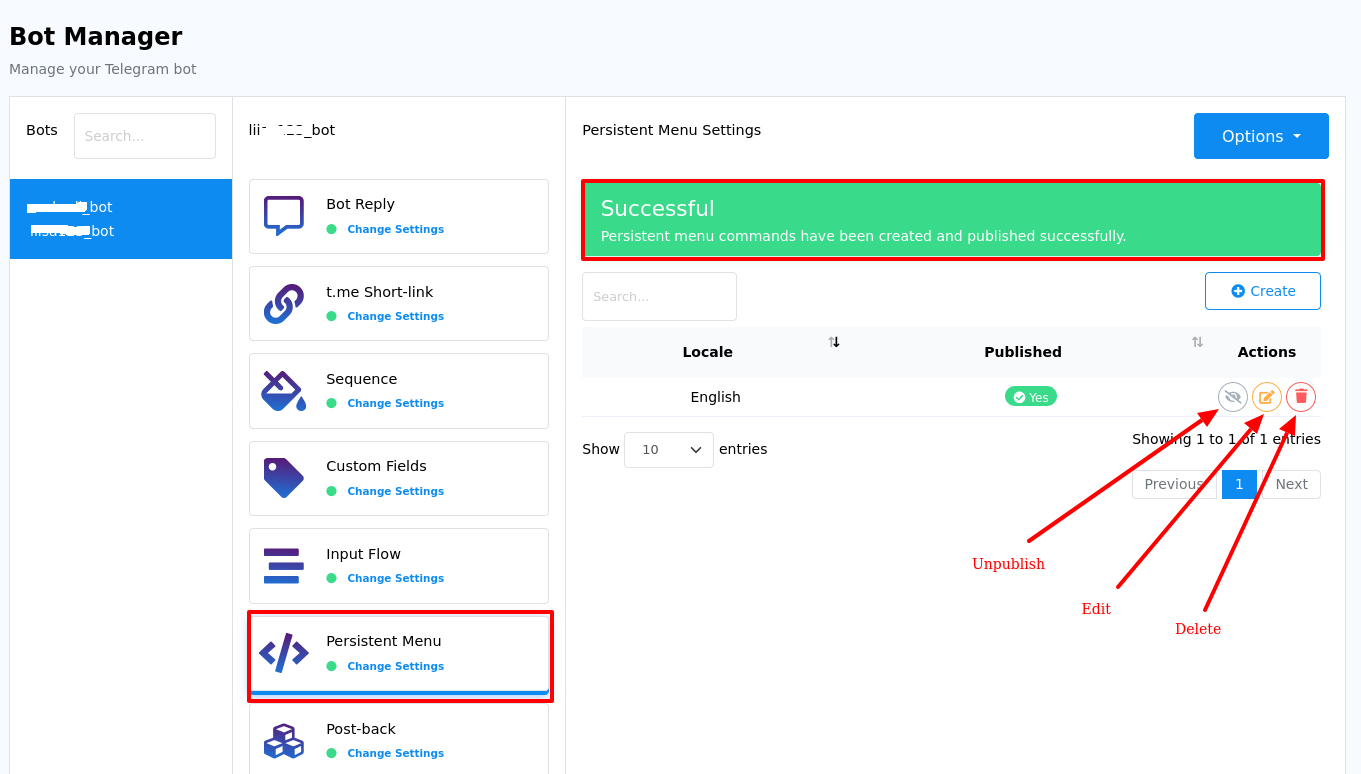Toggle sort order on the Published column
The height and width of the screenshot is (774, 1361).
coord(1197,342)
